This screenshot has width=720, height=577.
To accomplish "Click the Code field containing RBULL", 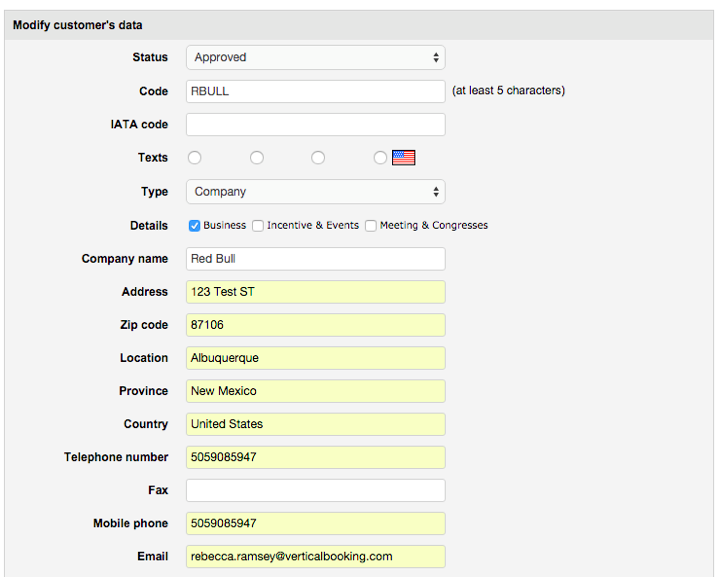I will click(x=315, y=91).
